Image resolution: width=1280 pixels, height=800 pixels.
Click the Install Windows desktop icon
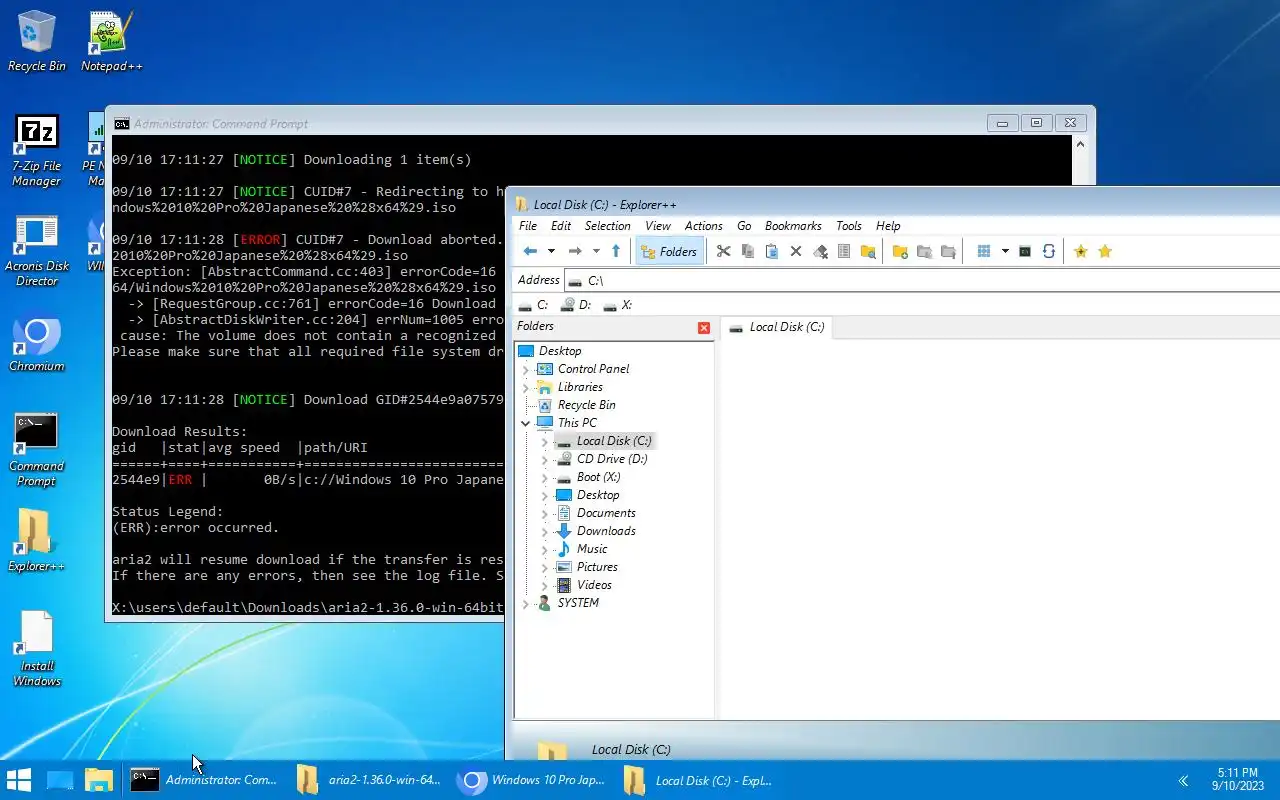(x=37, y=649)
